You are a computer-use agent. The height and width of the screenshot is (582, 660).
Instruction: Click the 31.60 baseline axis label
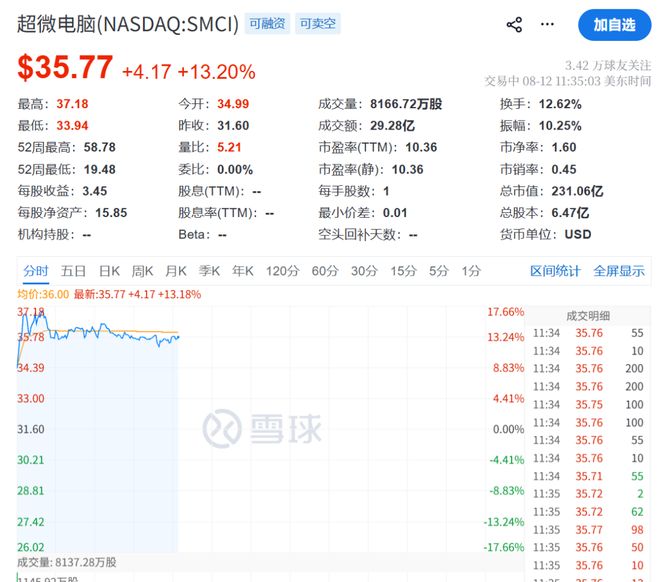(31, 429)
